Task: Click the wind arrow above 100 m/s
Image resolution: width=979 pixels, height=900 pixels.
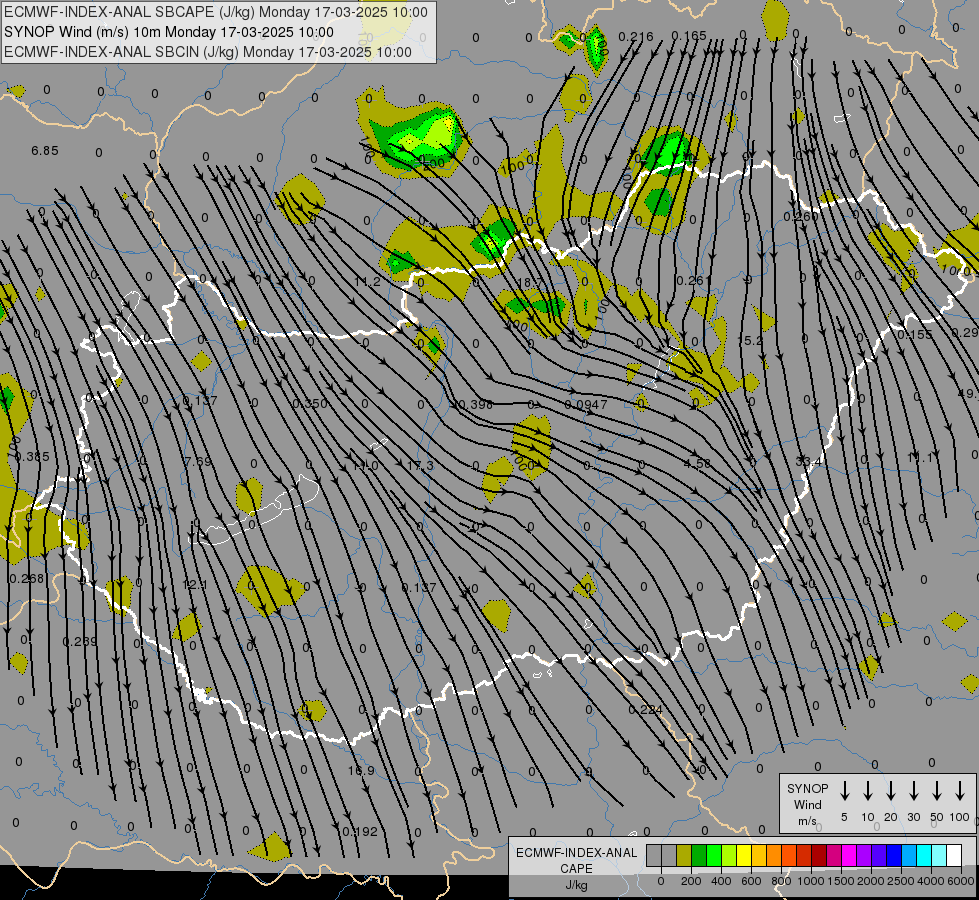Action: point(960,791)
